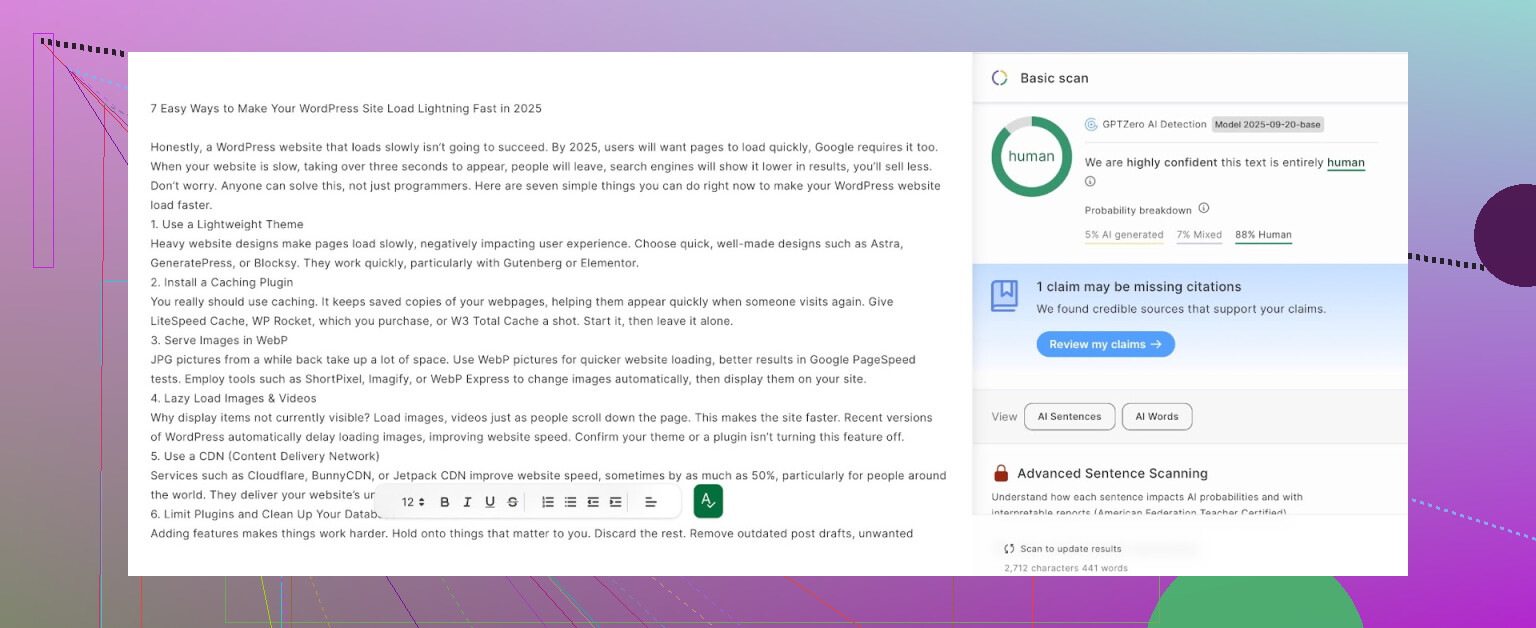Click the Review my claims button

click(1105, 344)
